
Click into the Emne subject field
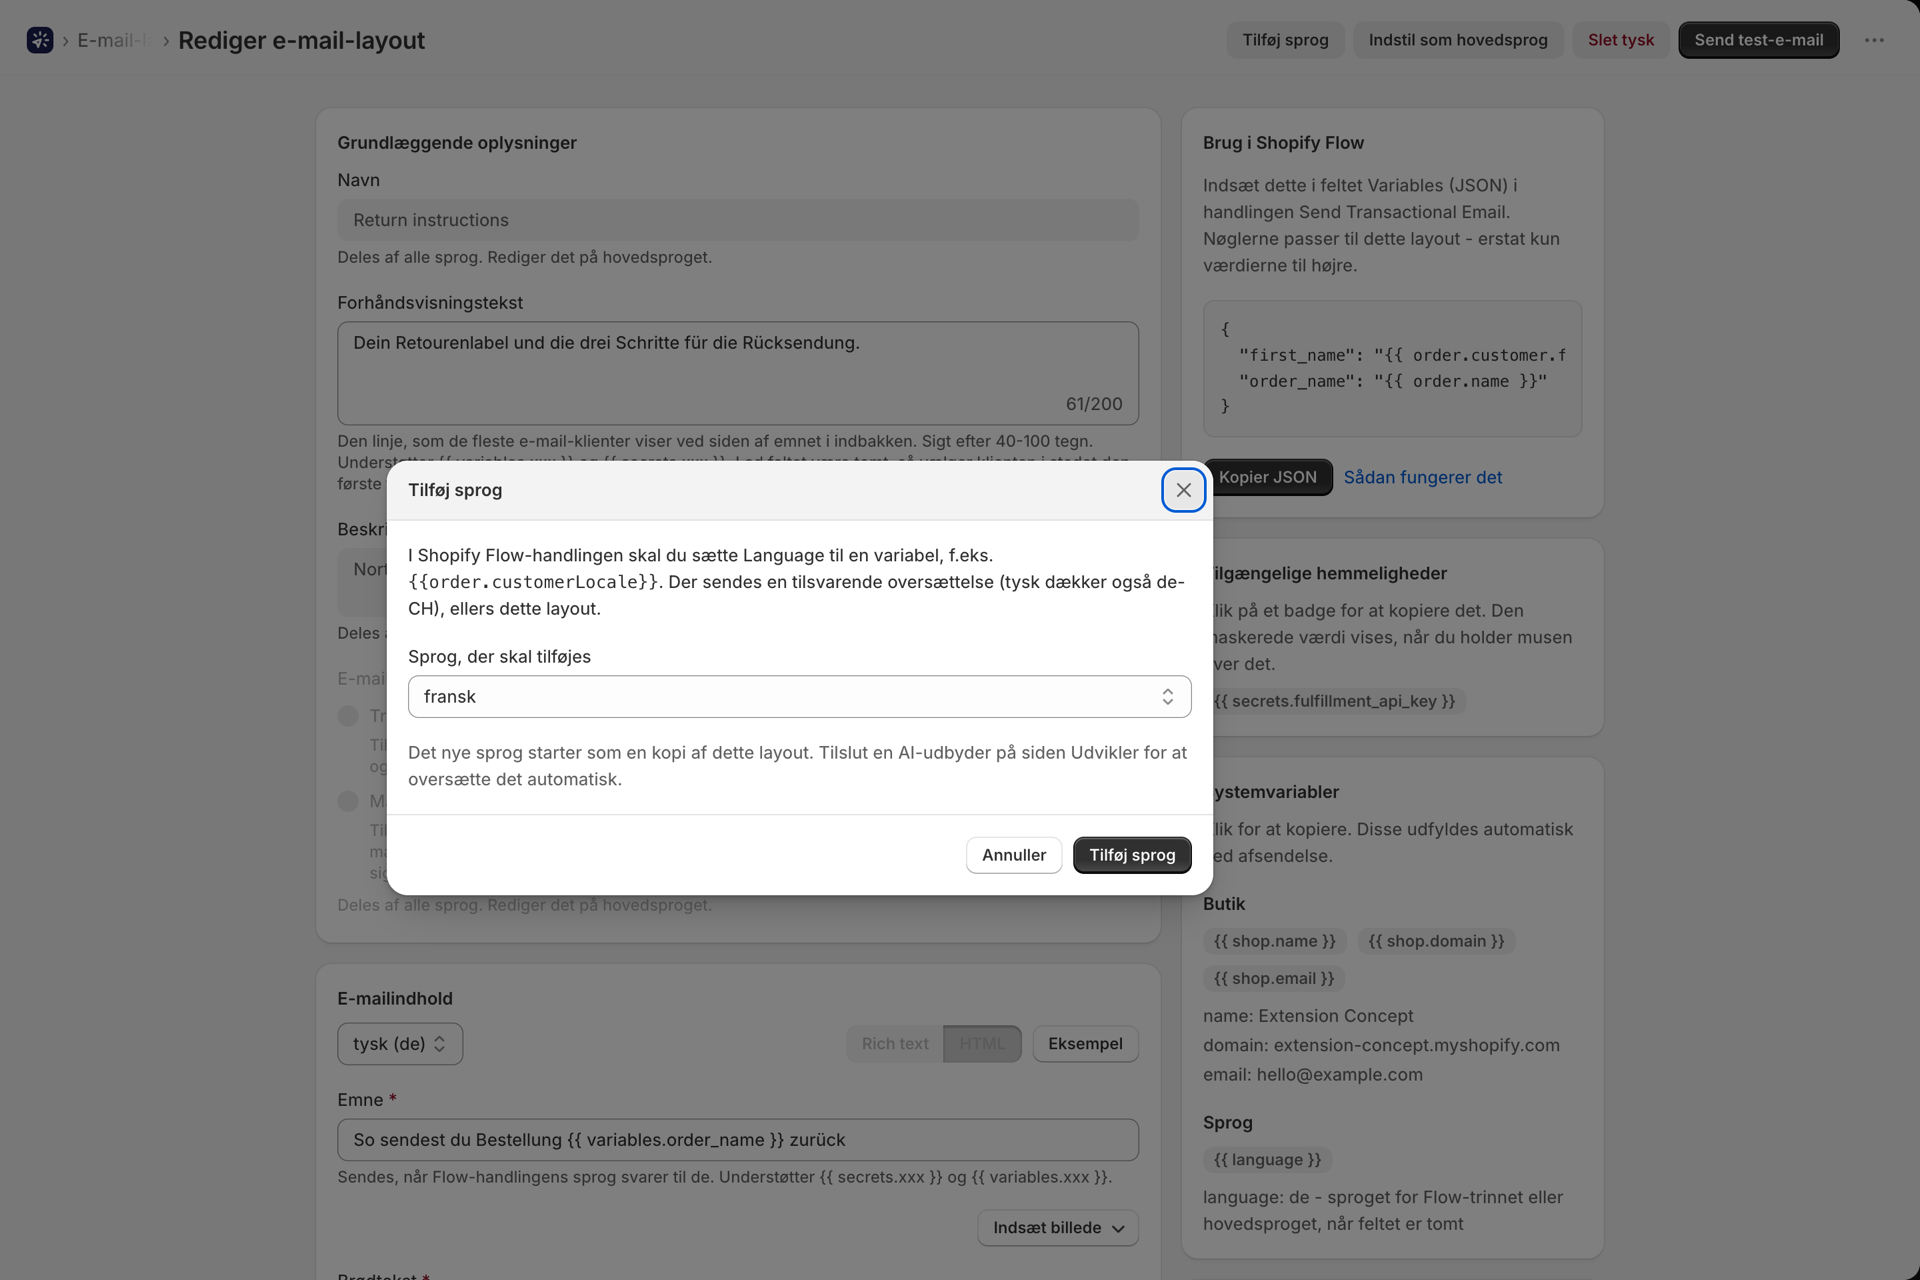(738, 1139)
